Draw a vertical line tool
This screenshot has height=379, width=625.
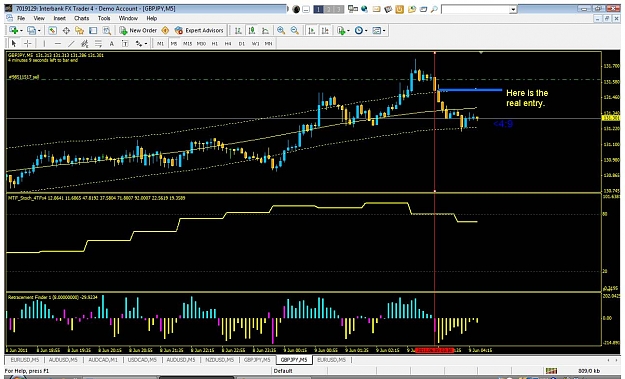click(x=44, y=43)
